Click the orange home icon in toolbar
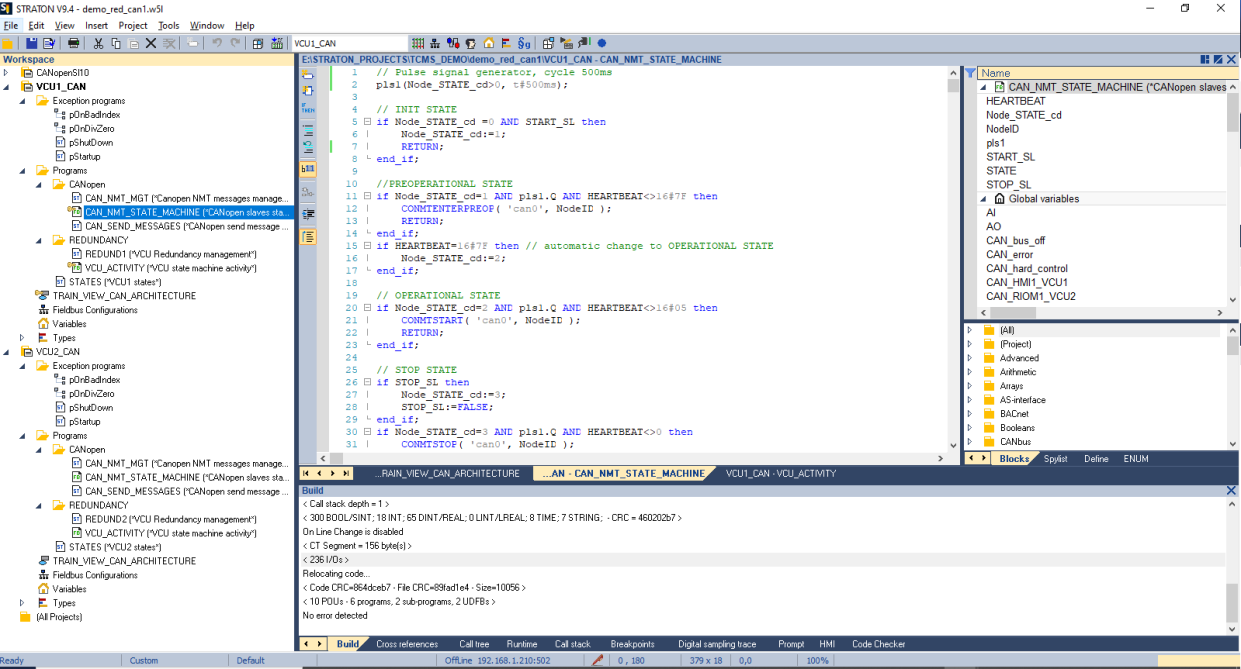Screen dimensions: 1241x669 [489, 43]
